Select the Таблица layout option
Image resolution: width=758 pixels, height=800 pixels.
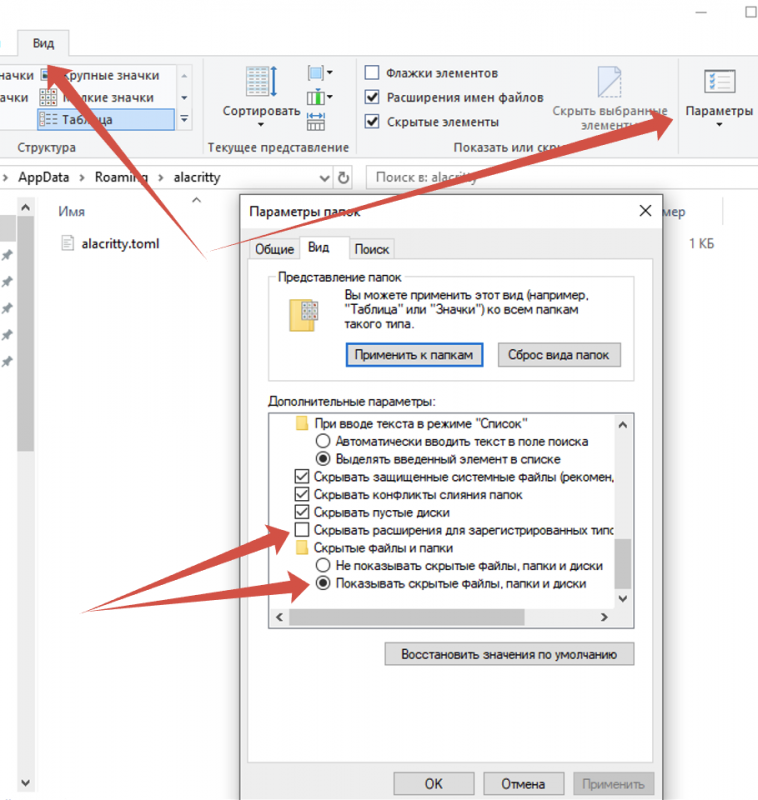click(106, 119)
